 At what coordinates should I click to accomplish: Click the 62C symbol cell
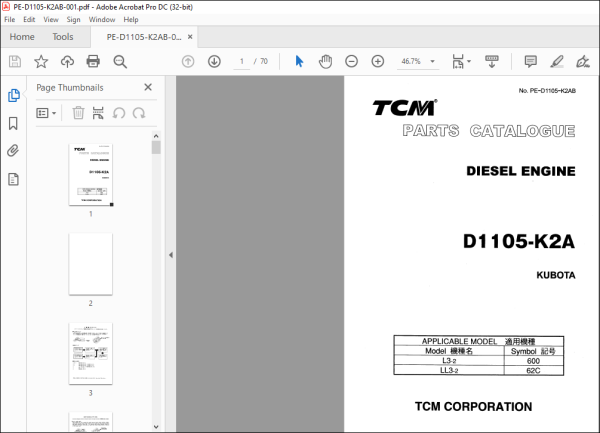[533, 370]
